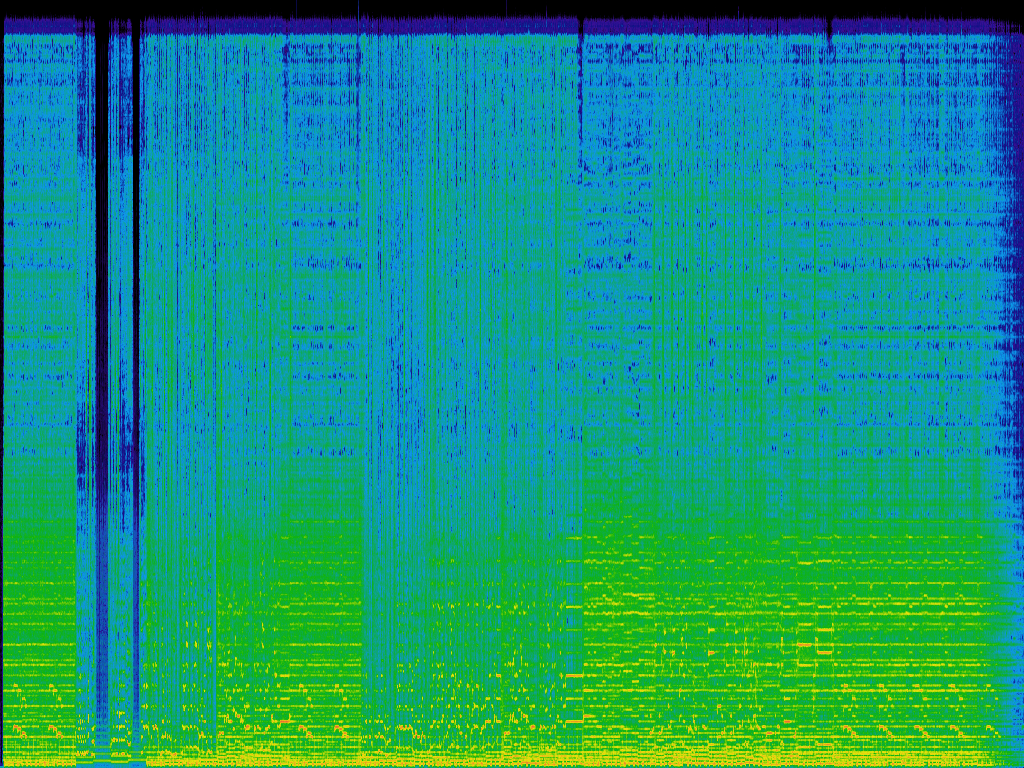Click the sharp vertical transition in the lower middle
This screenshot has width=1024, height=768.
tap(582, 600)
